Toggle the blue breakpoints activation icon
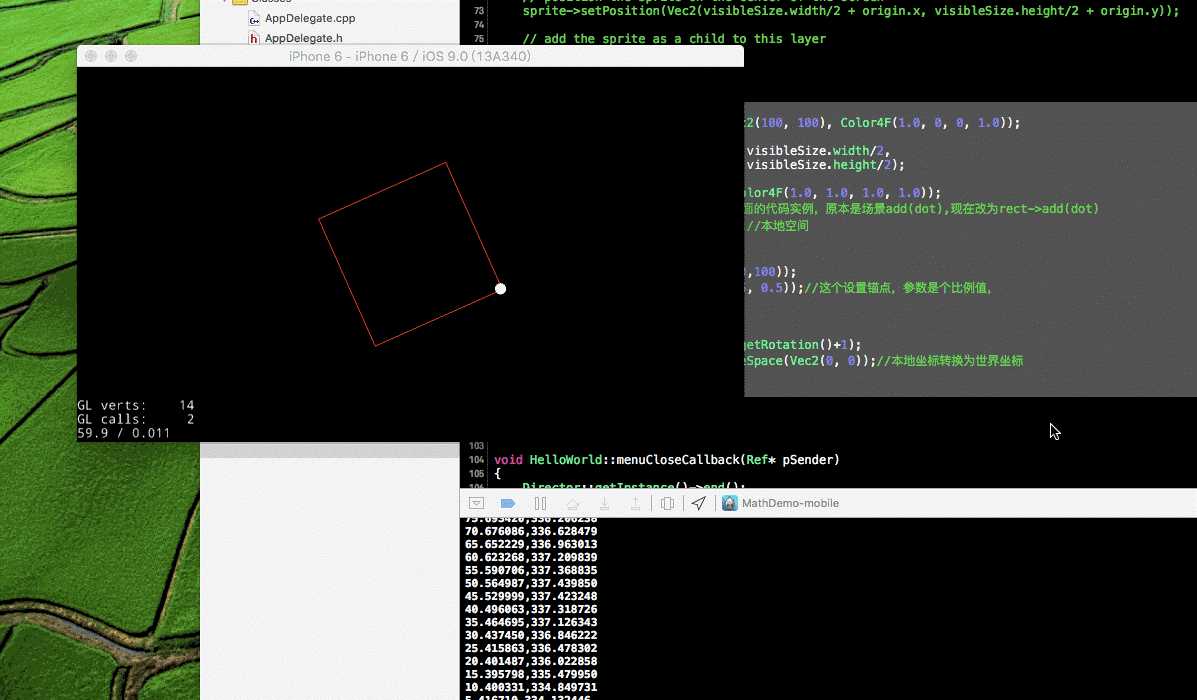This screenshot has width=1197, height=700. (x=508, y=503)
